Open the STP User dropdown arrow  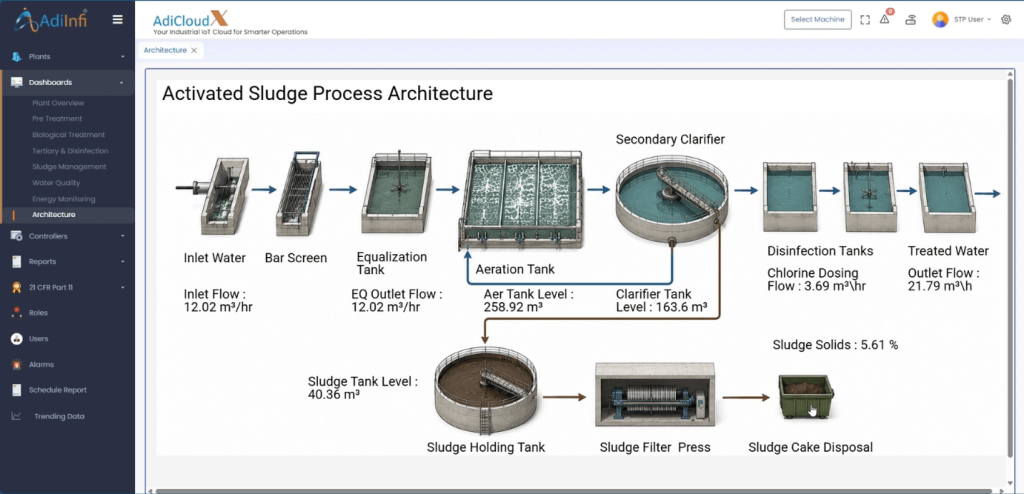click(989, 20)
